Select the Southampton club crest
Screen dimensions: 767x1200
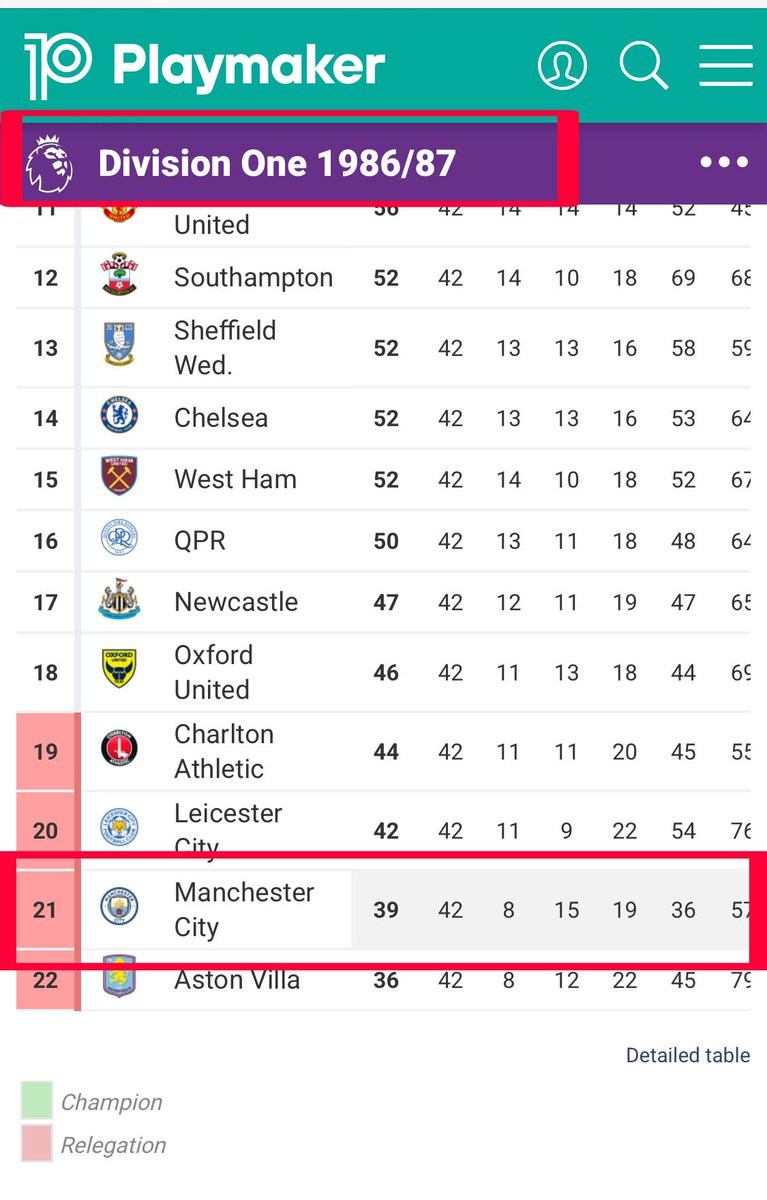point(119,277)
